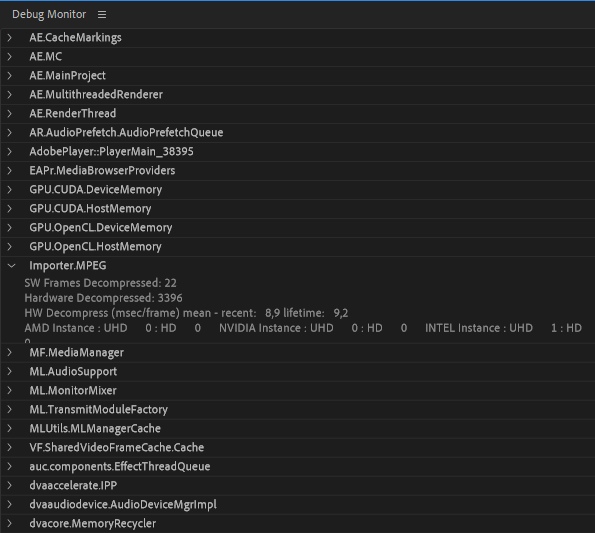Expand the auc.components.EffectThreadQueue chevron

(x=10, y=466)
